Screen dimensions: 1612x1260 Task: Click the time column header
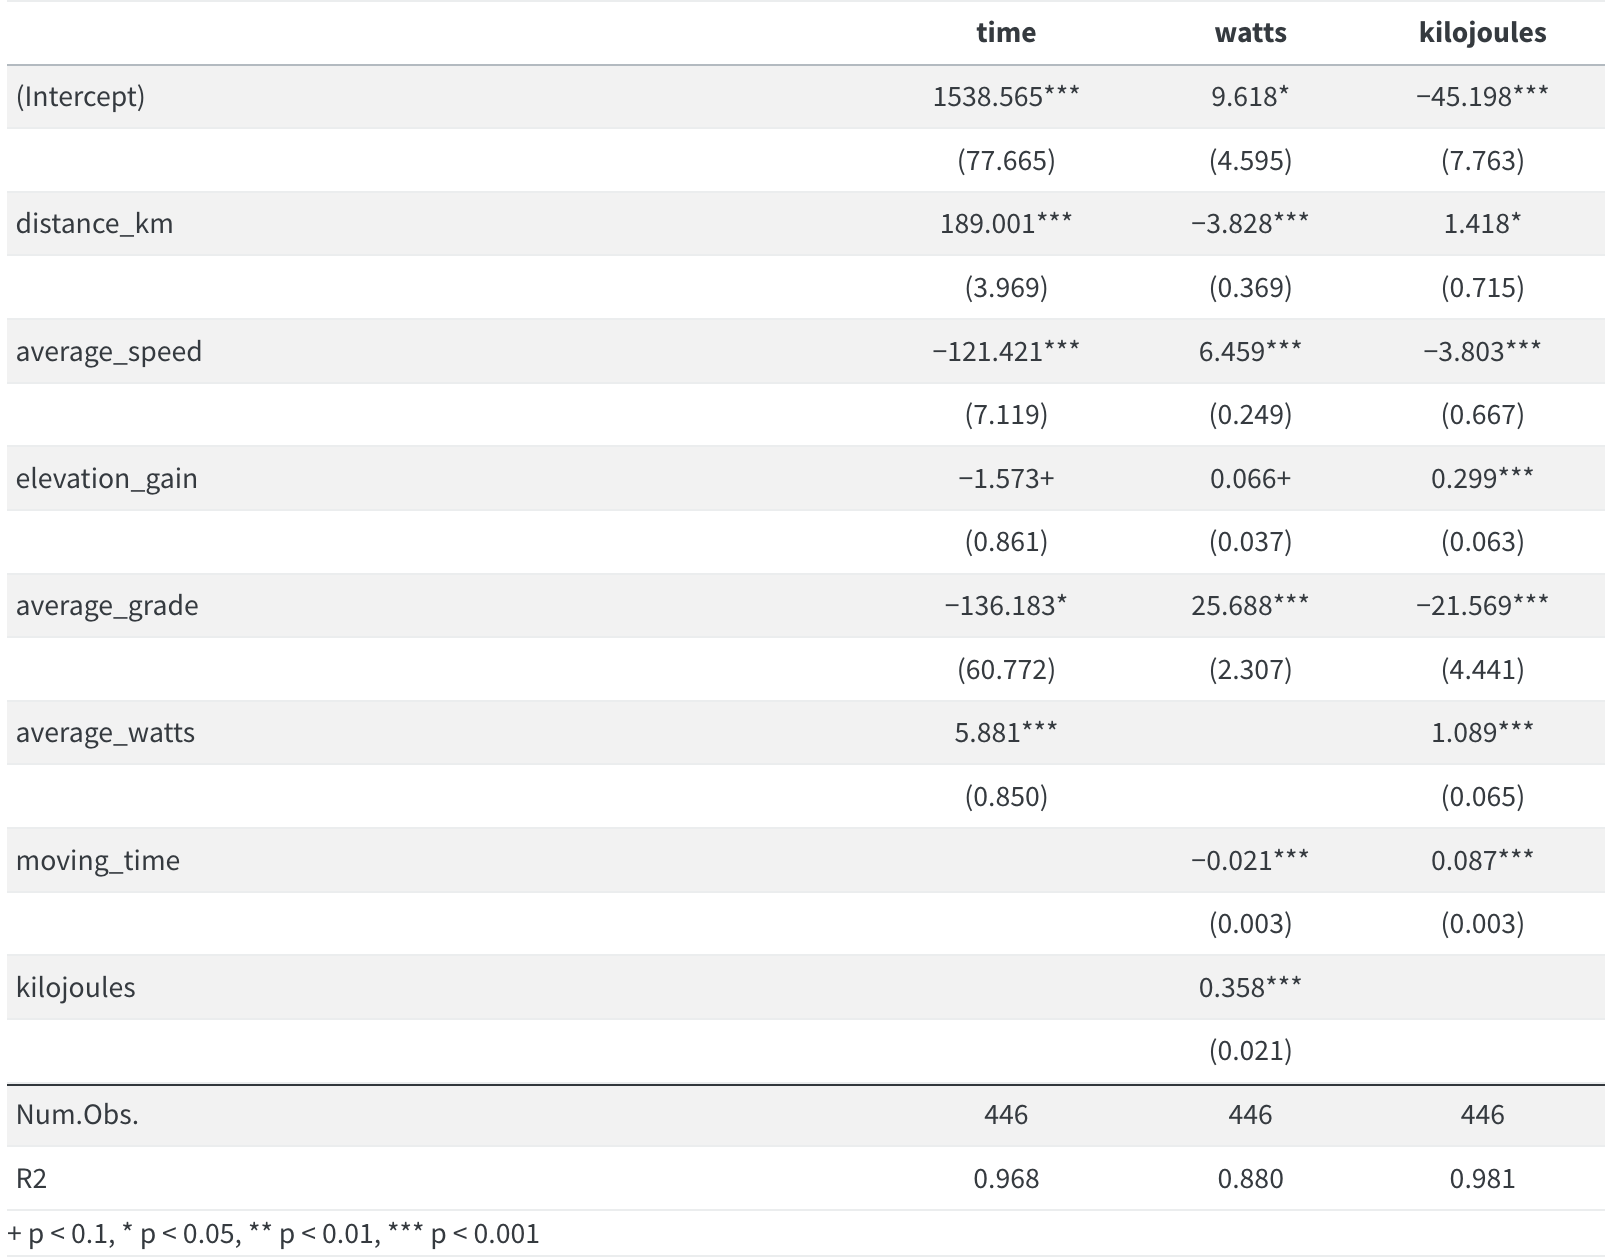point(1005,33)
